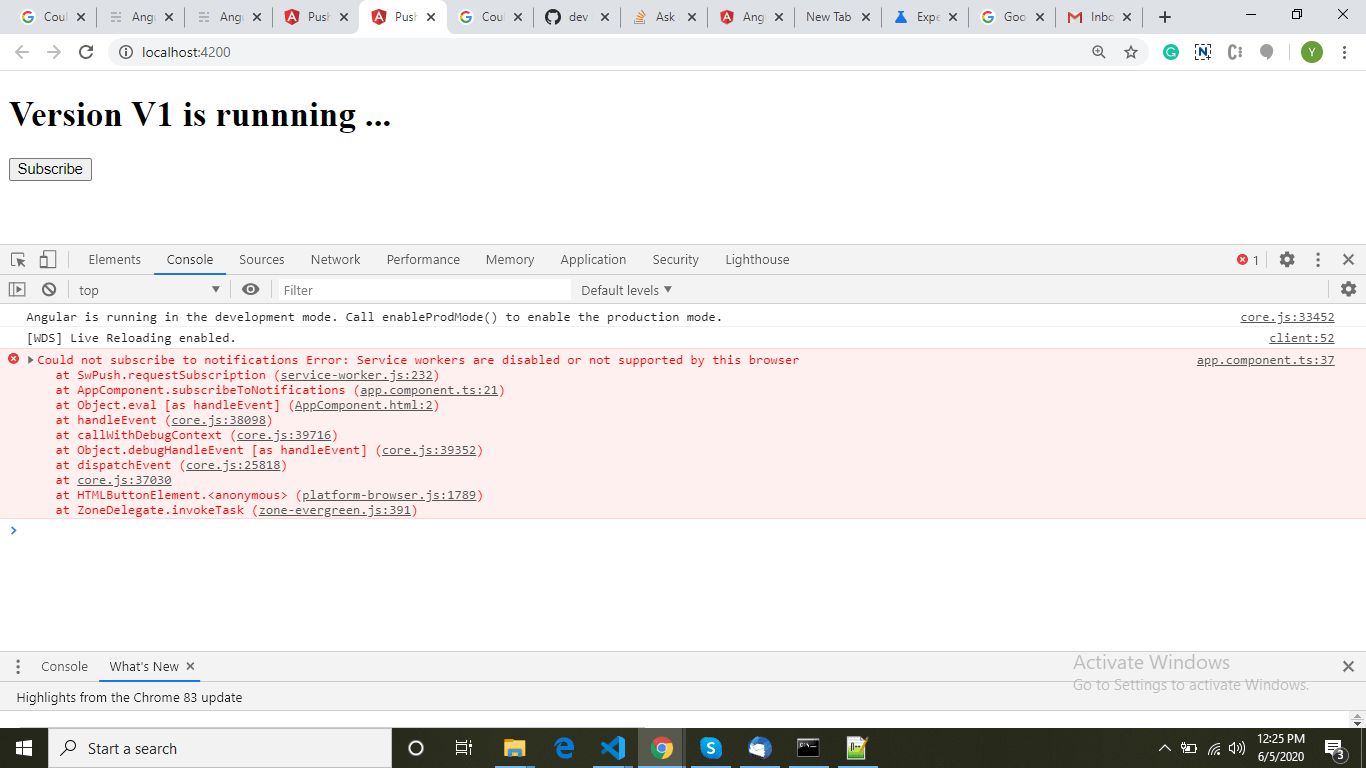Open Skype from the taskbar

pyautogui.click(x=711, y=747)
